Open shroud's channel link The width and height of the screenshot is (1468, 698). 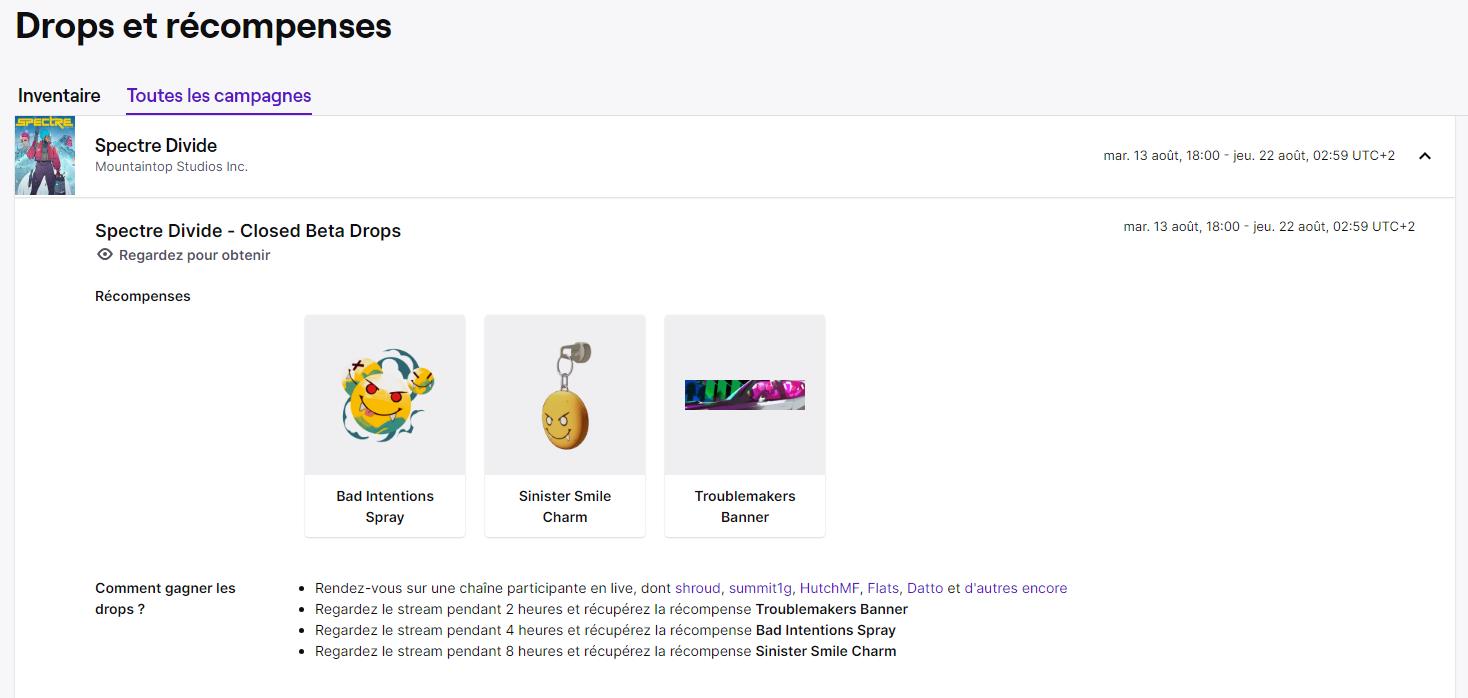tap(696, 588)
